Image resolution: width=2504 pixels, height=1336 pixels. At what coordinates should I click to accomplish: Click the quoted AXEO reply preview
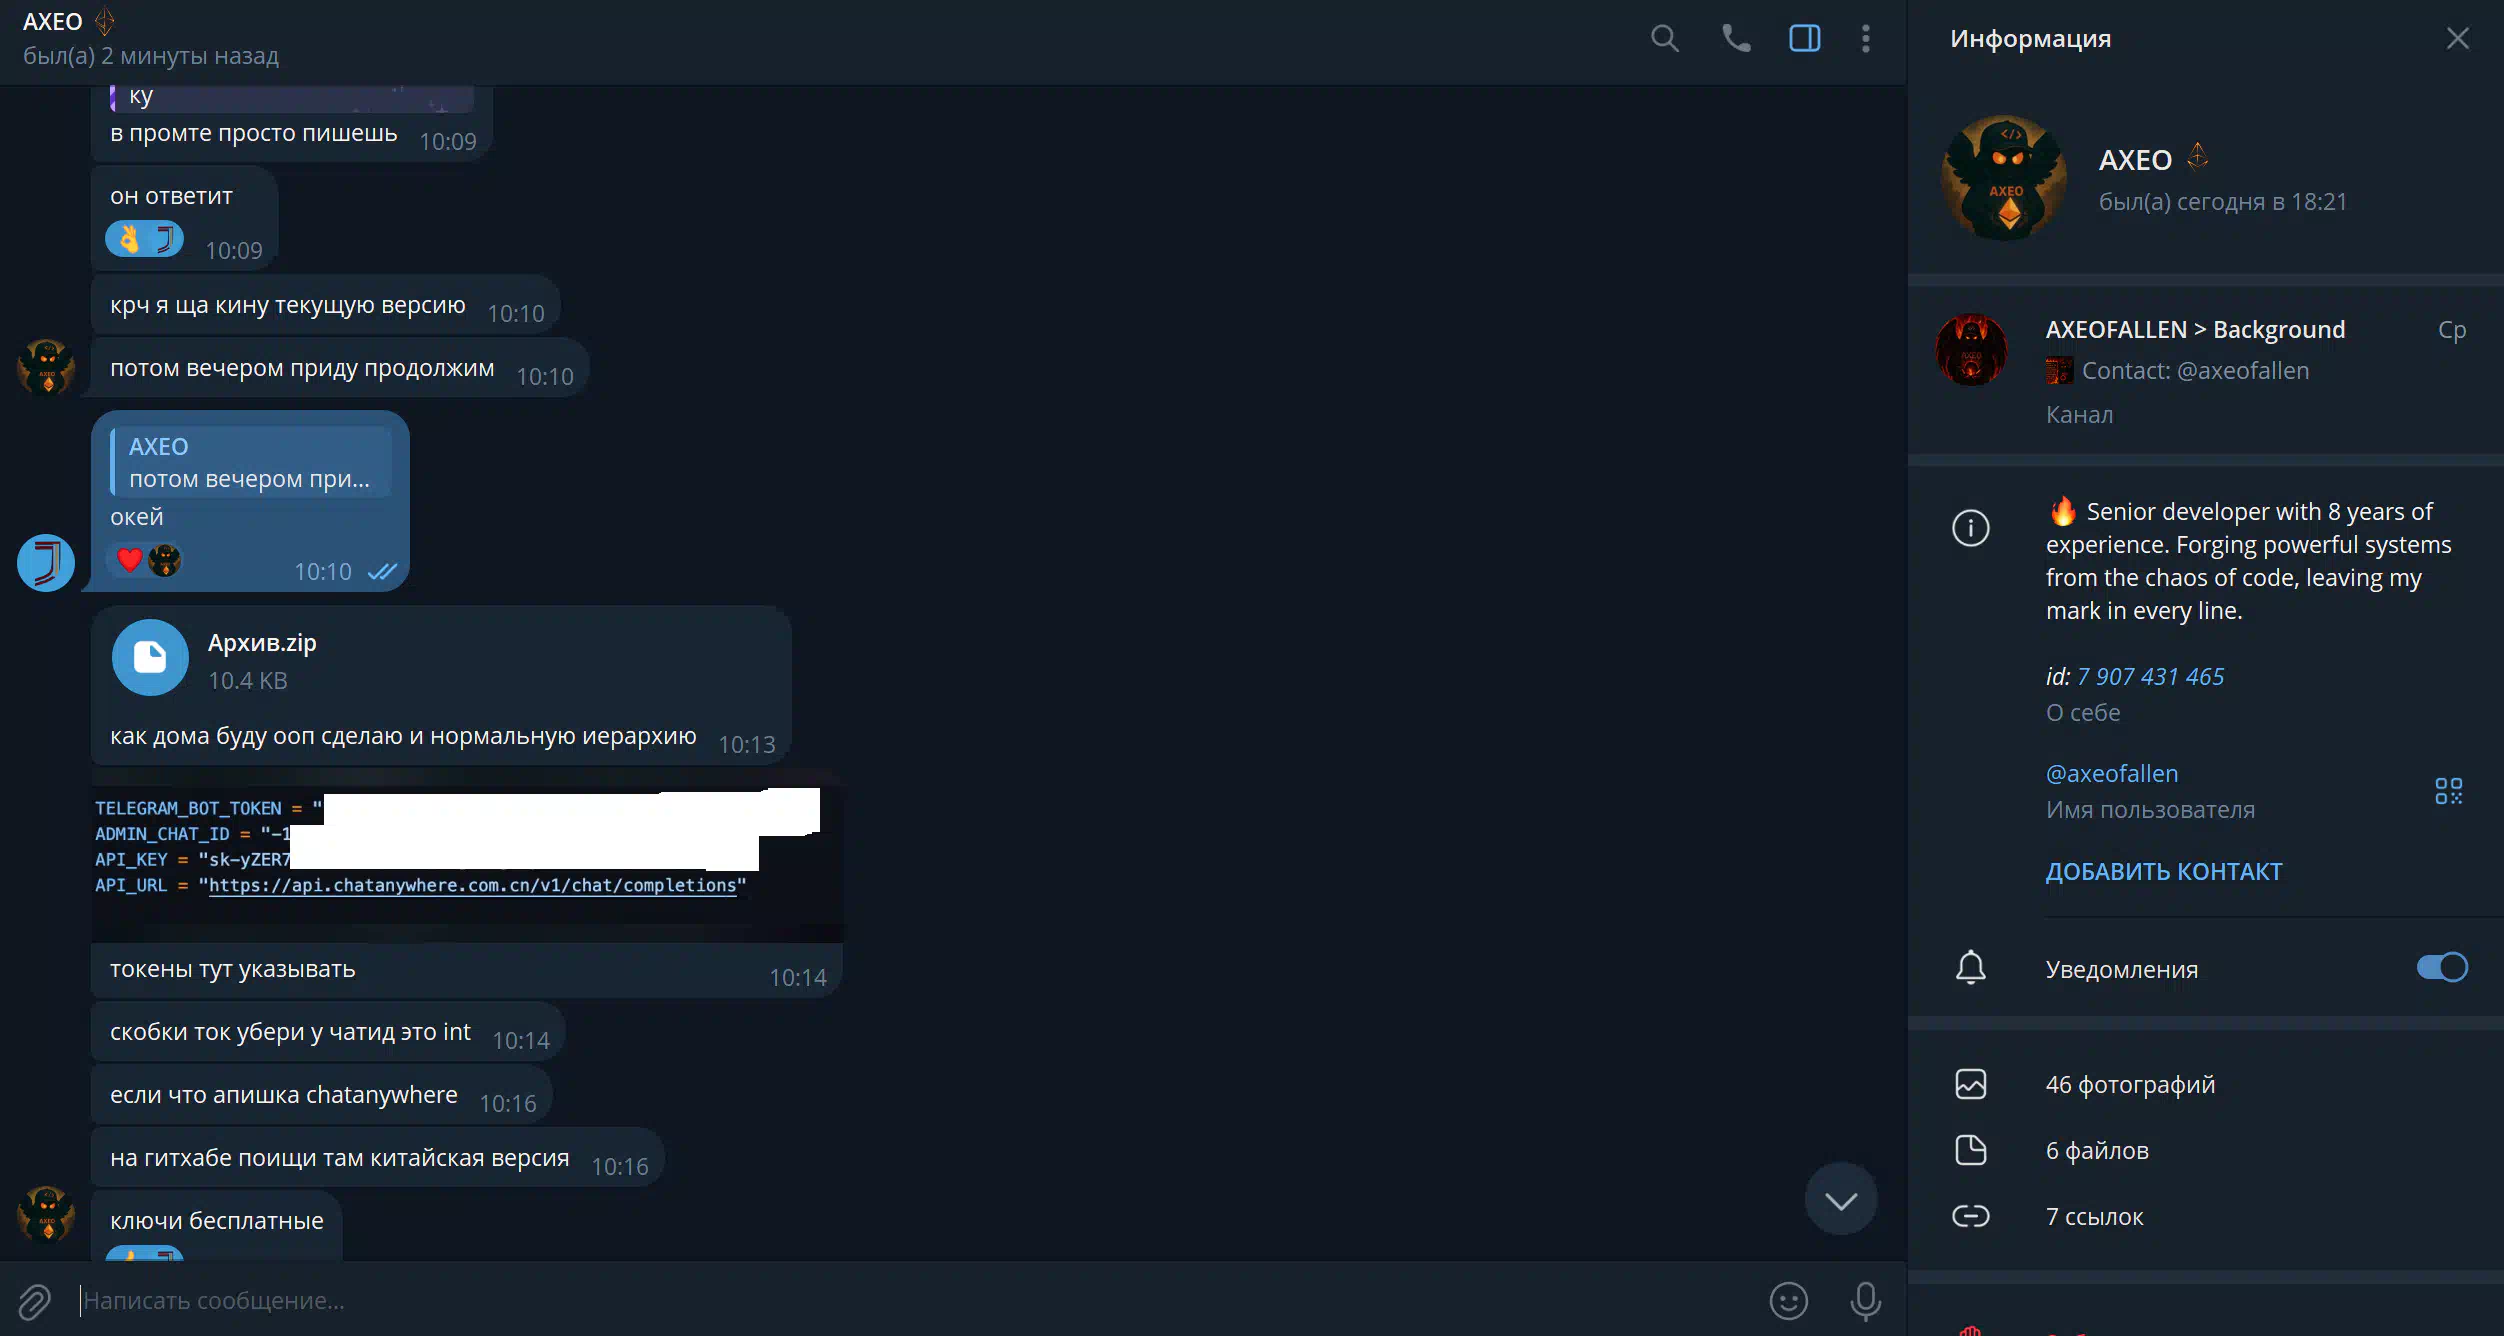coord(250,462)
